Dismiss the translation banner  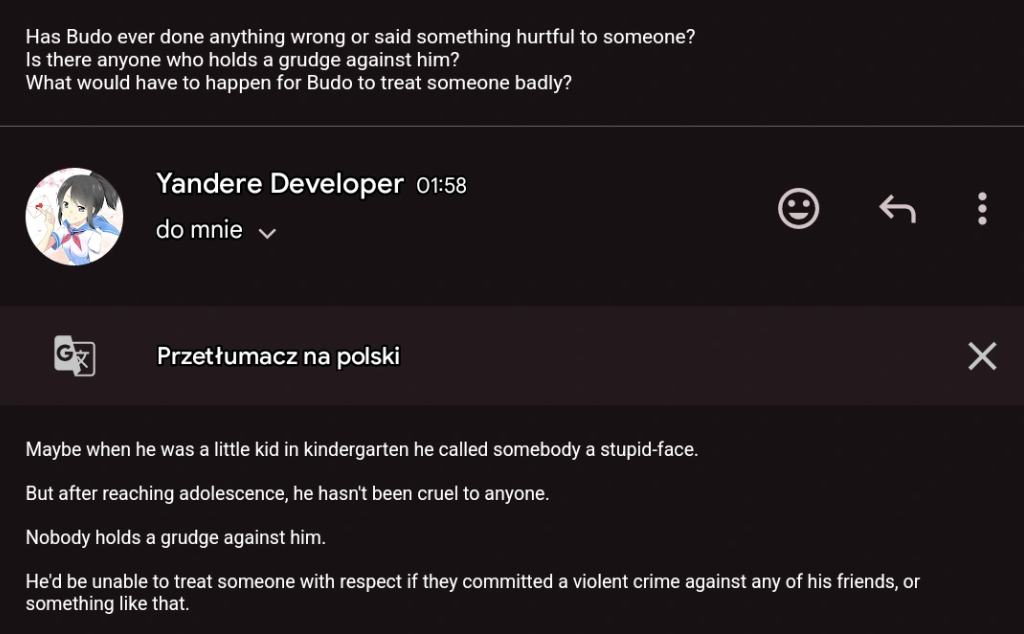[982, 356]
